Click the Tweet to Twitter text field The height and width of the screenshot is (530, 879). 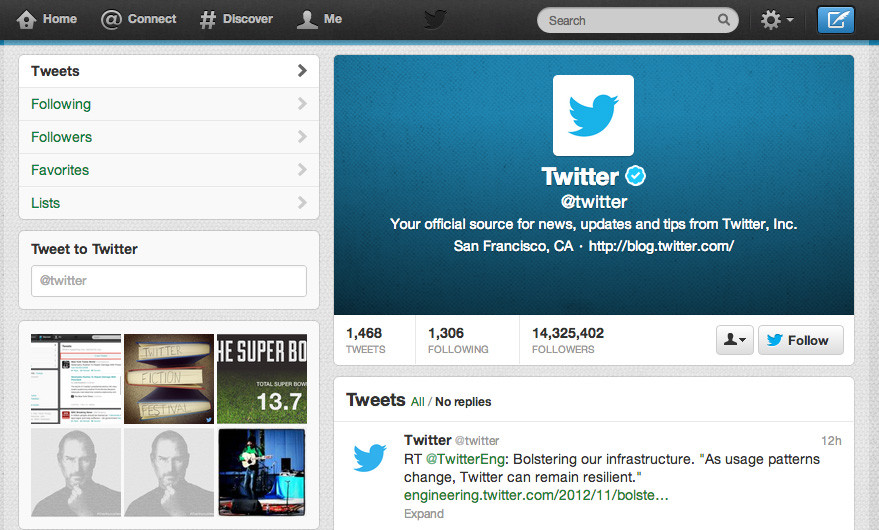tap(168, 281)
